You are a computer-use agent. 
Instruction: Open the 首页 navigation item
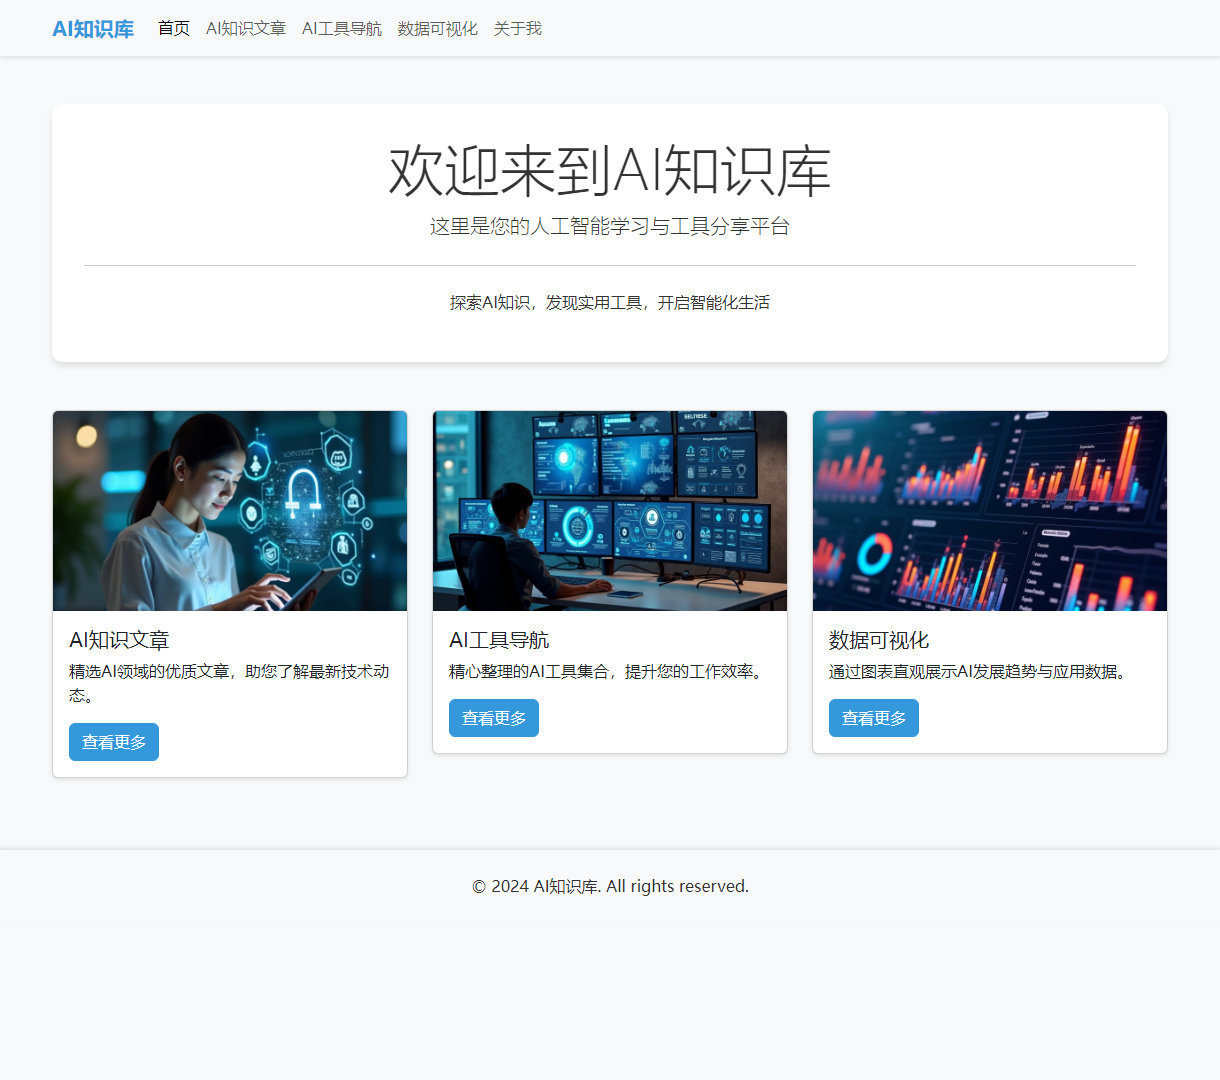(x=173, y=28)
